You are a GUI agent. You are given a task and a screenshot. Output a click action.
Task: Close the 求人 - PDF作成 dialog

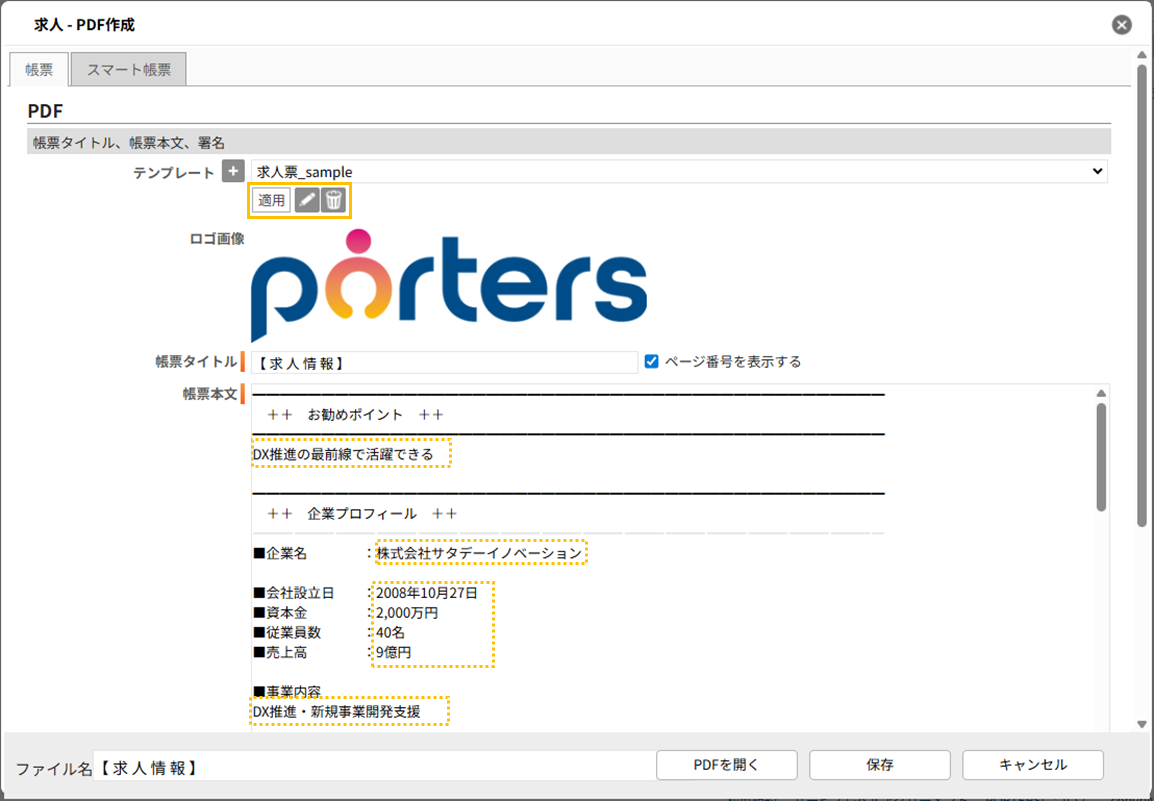1122,25
